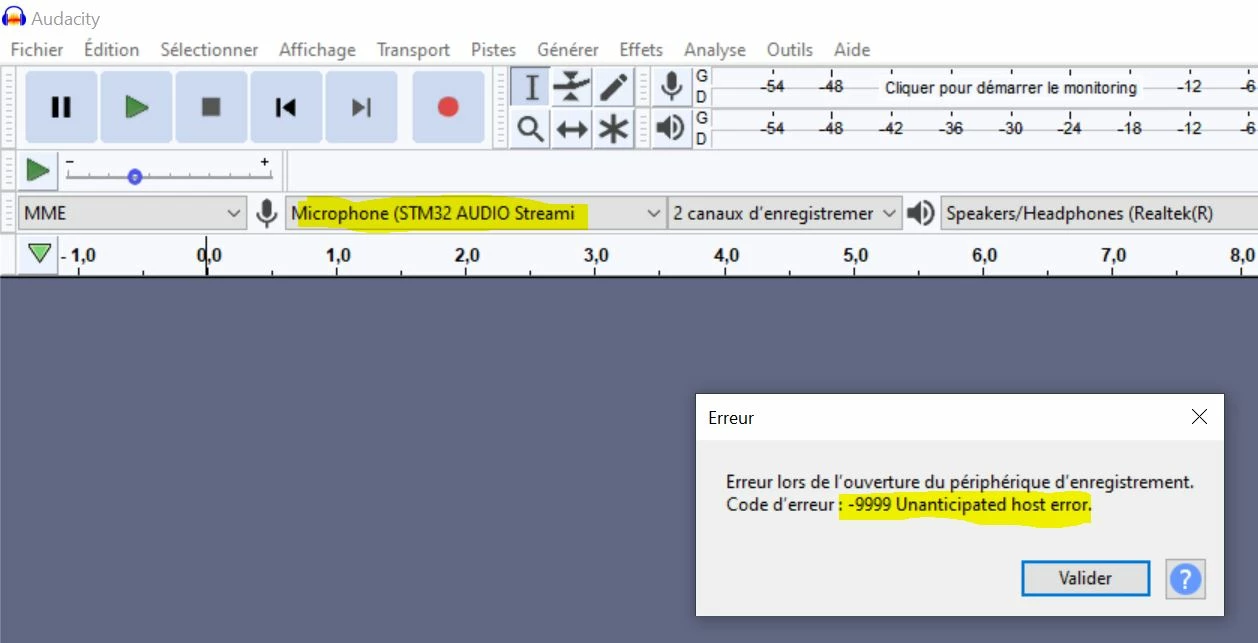The width and height of the screenshot is (1258, 643).
Task: Open the Fichier menu
Action: pos(37,49)
